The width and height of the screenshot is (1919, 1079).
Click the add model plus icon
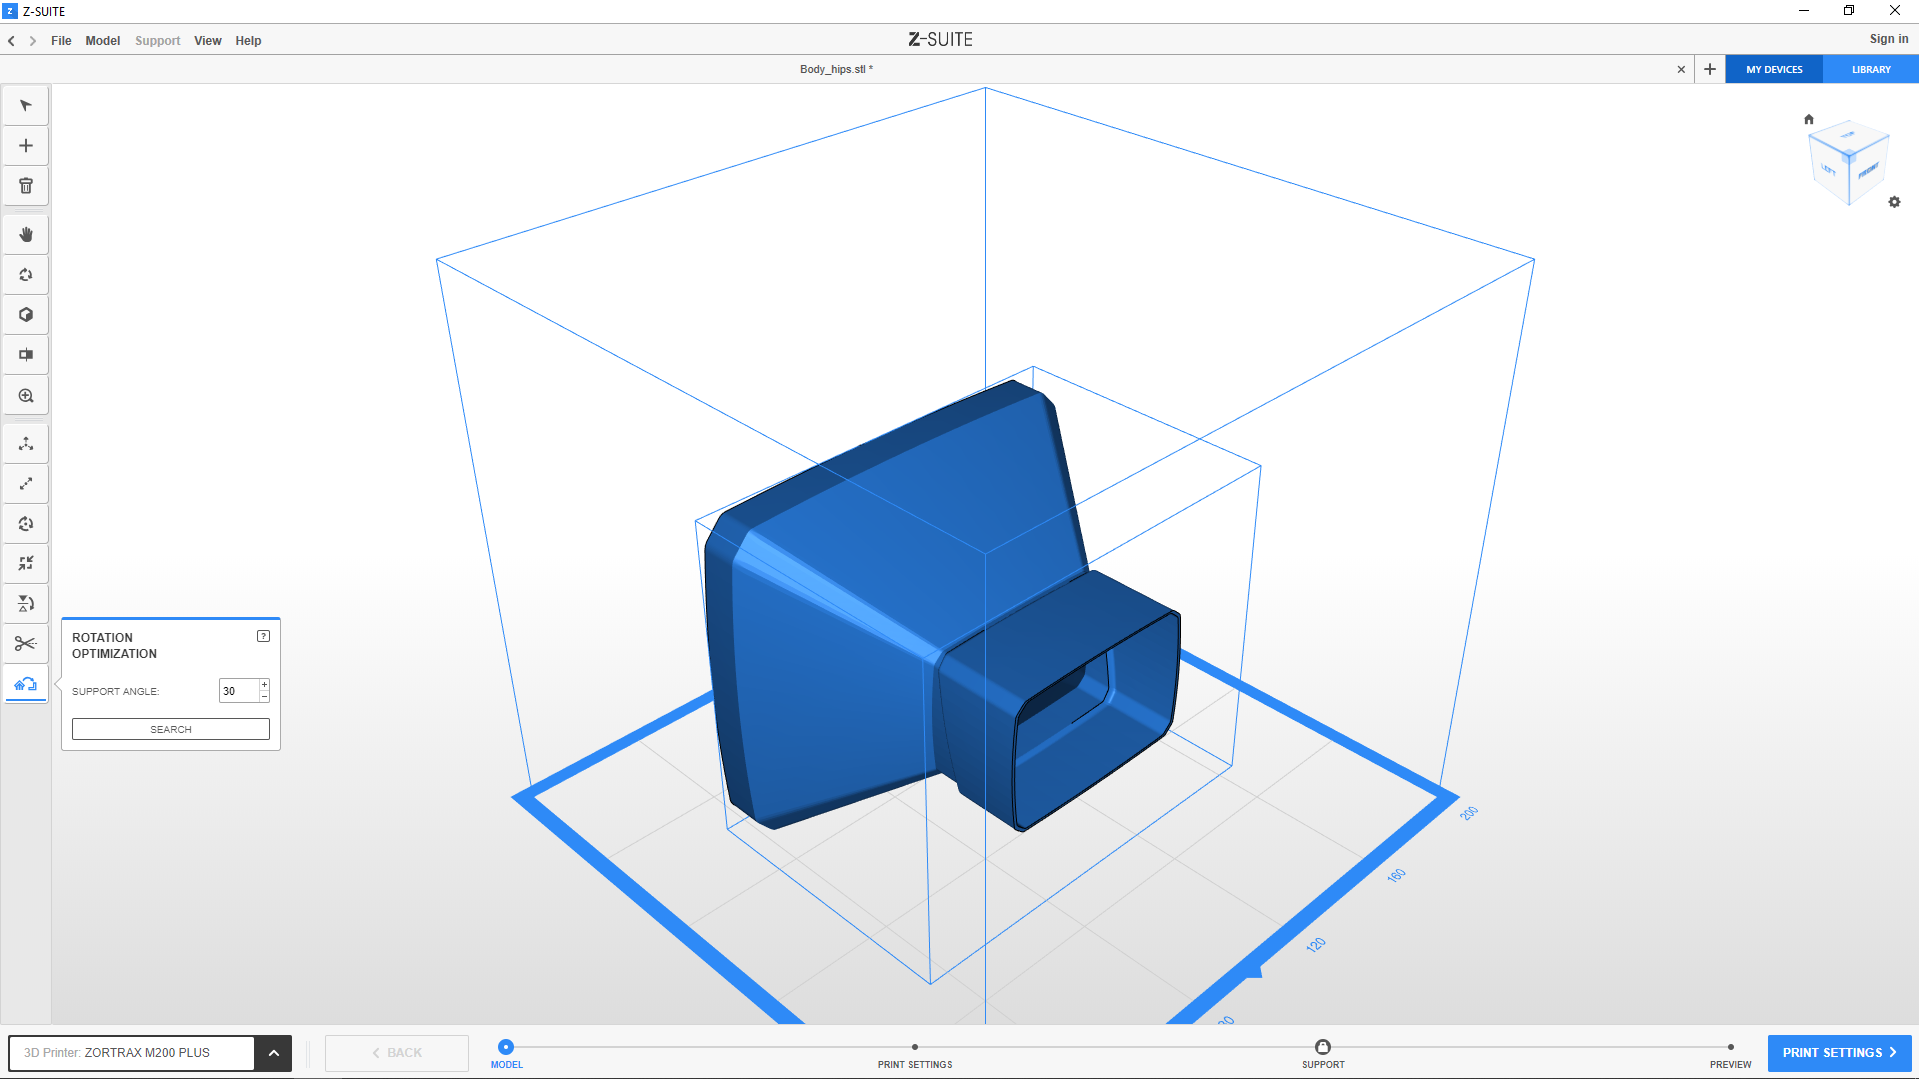point(26,146)
